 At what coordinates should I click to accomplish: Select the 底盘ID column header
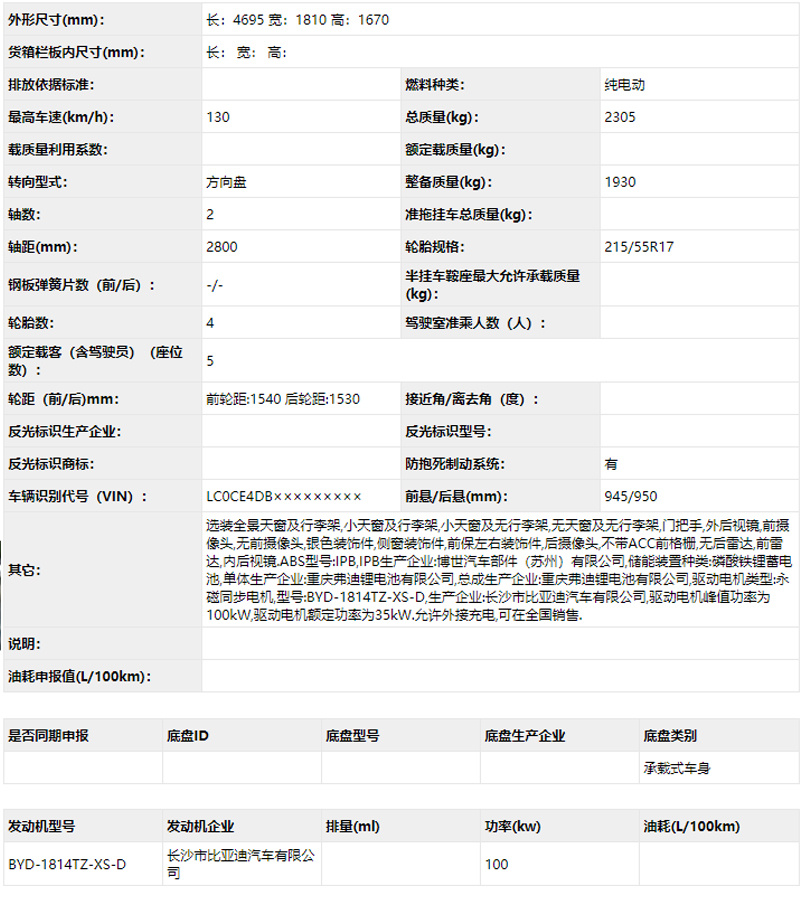pyautogui.click(x=188, y=736)
